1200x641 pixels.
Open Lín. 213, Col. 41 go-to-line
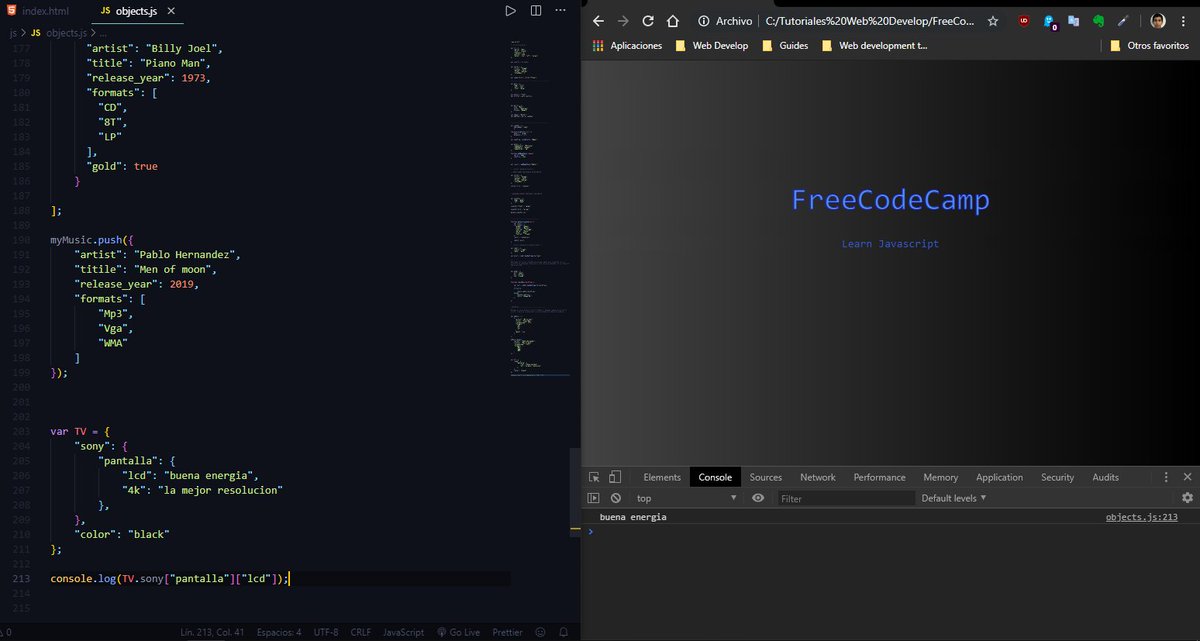[x=211, y=632]
